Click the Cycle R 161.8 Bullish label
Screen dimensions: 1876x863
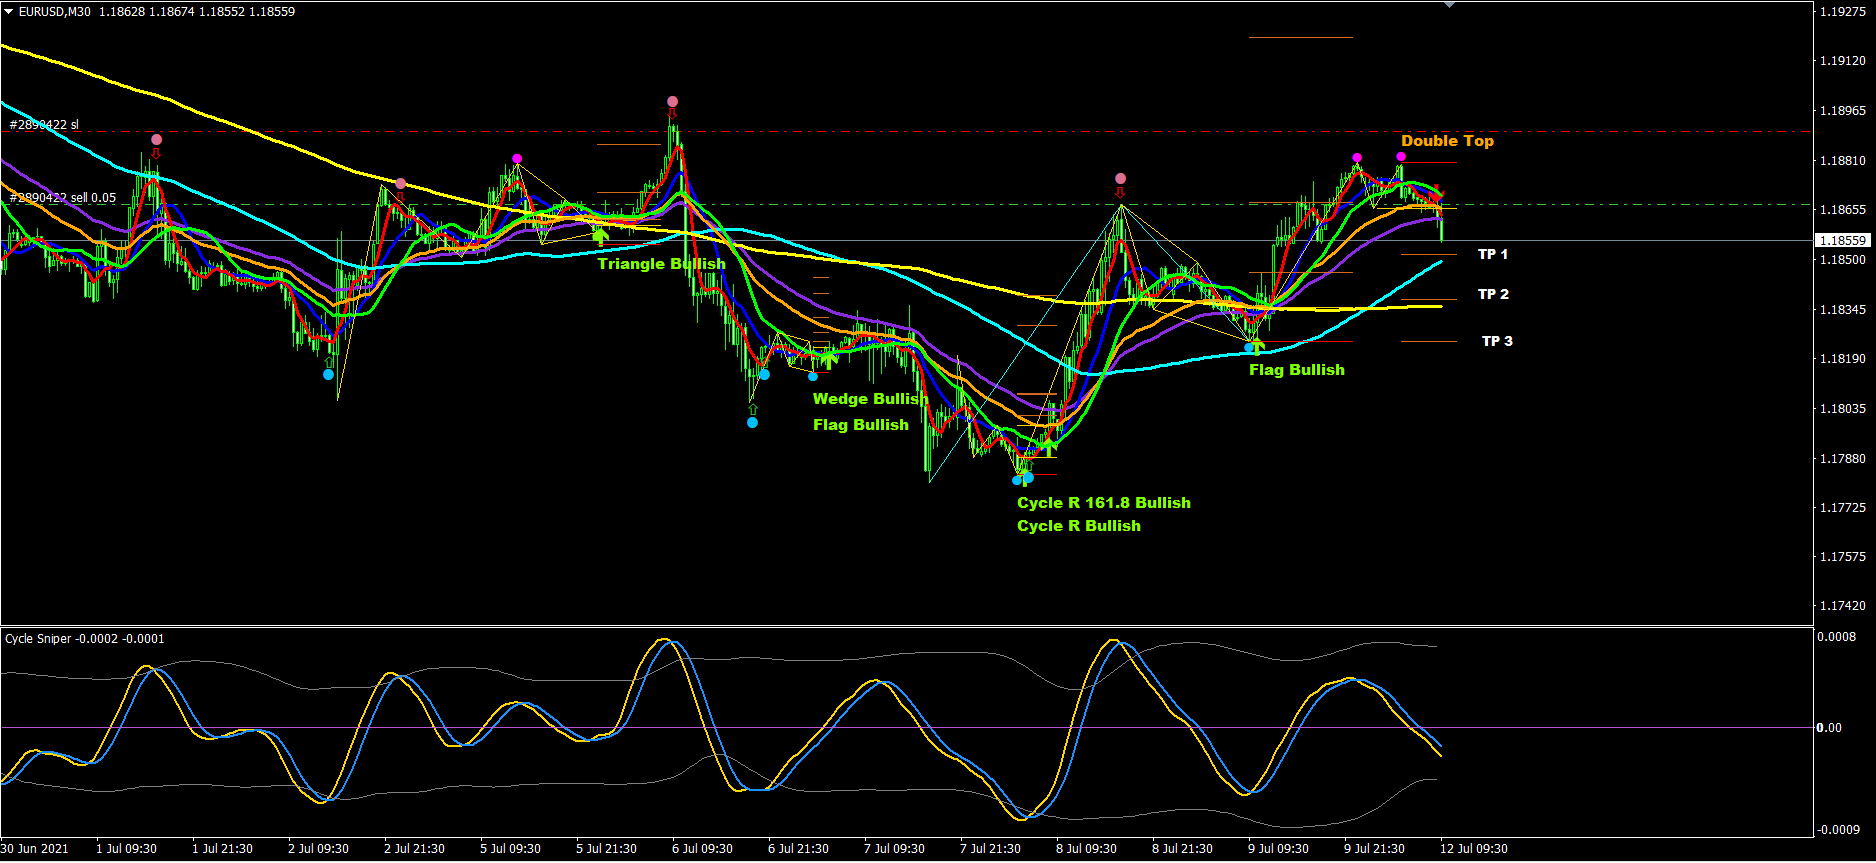pyautogui.click(x=1104, y=503)
